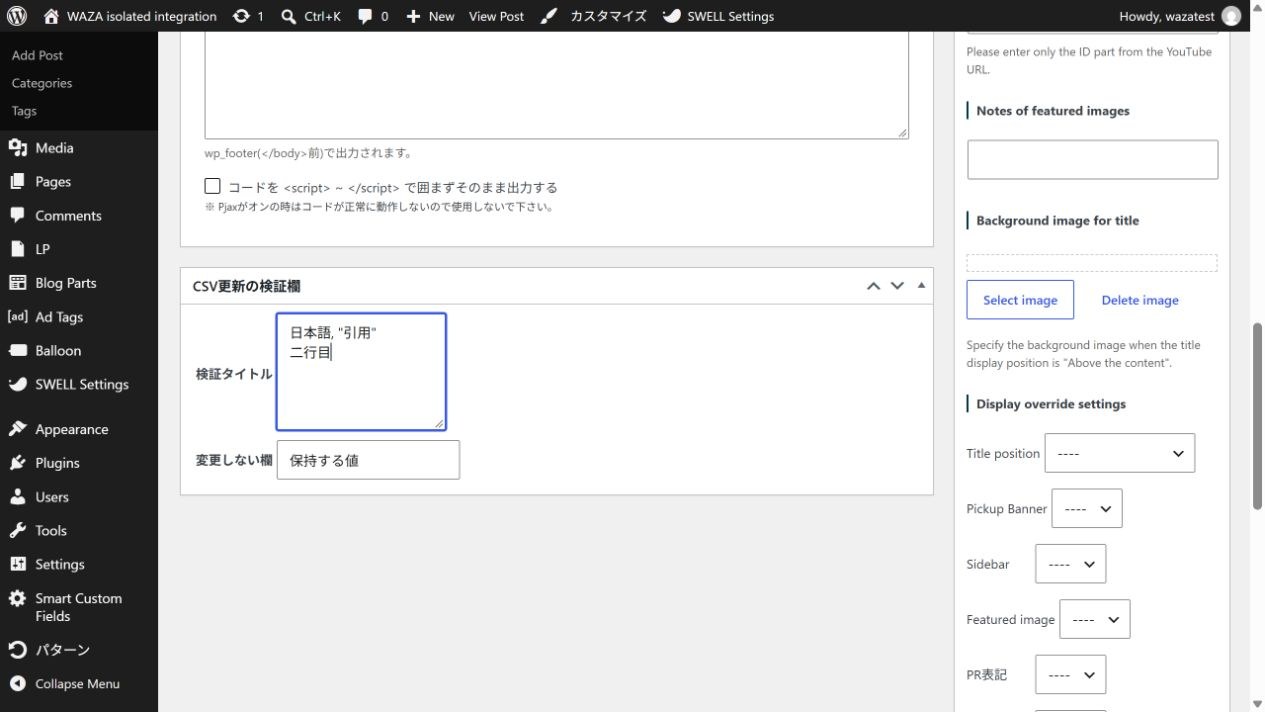The height and width of the screenshot is (712, 1265).
Task: Click the page vertical scrollbar thumb
Action: point(1257,417)
